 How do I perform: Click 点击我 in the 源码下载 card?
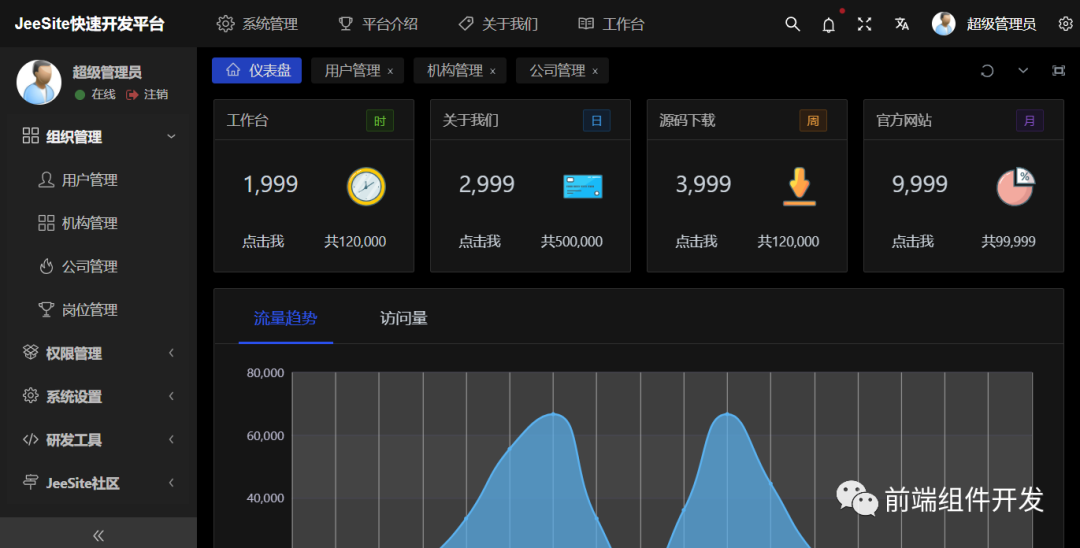[696, 242]
